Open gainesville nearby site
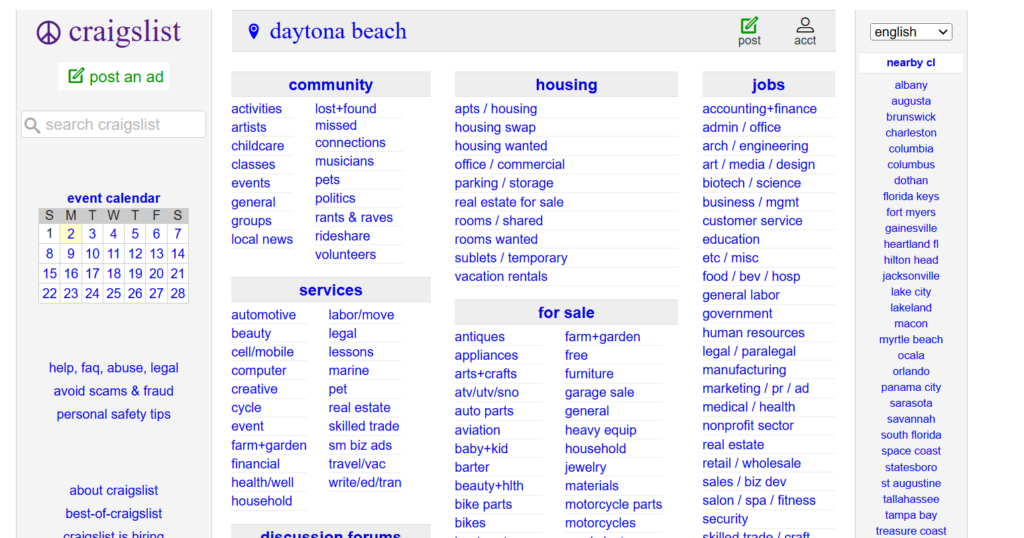 coord(910,229)
